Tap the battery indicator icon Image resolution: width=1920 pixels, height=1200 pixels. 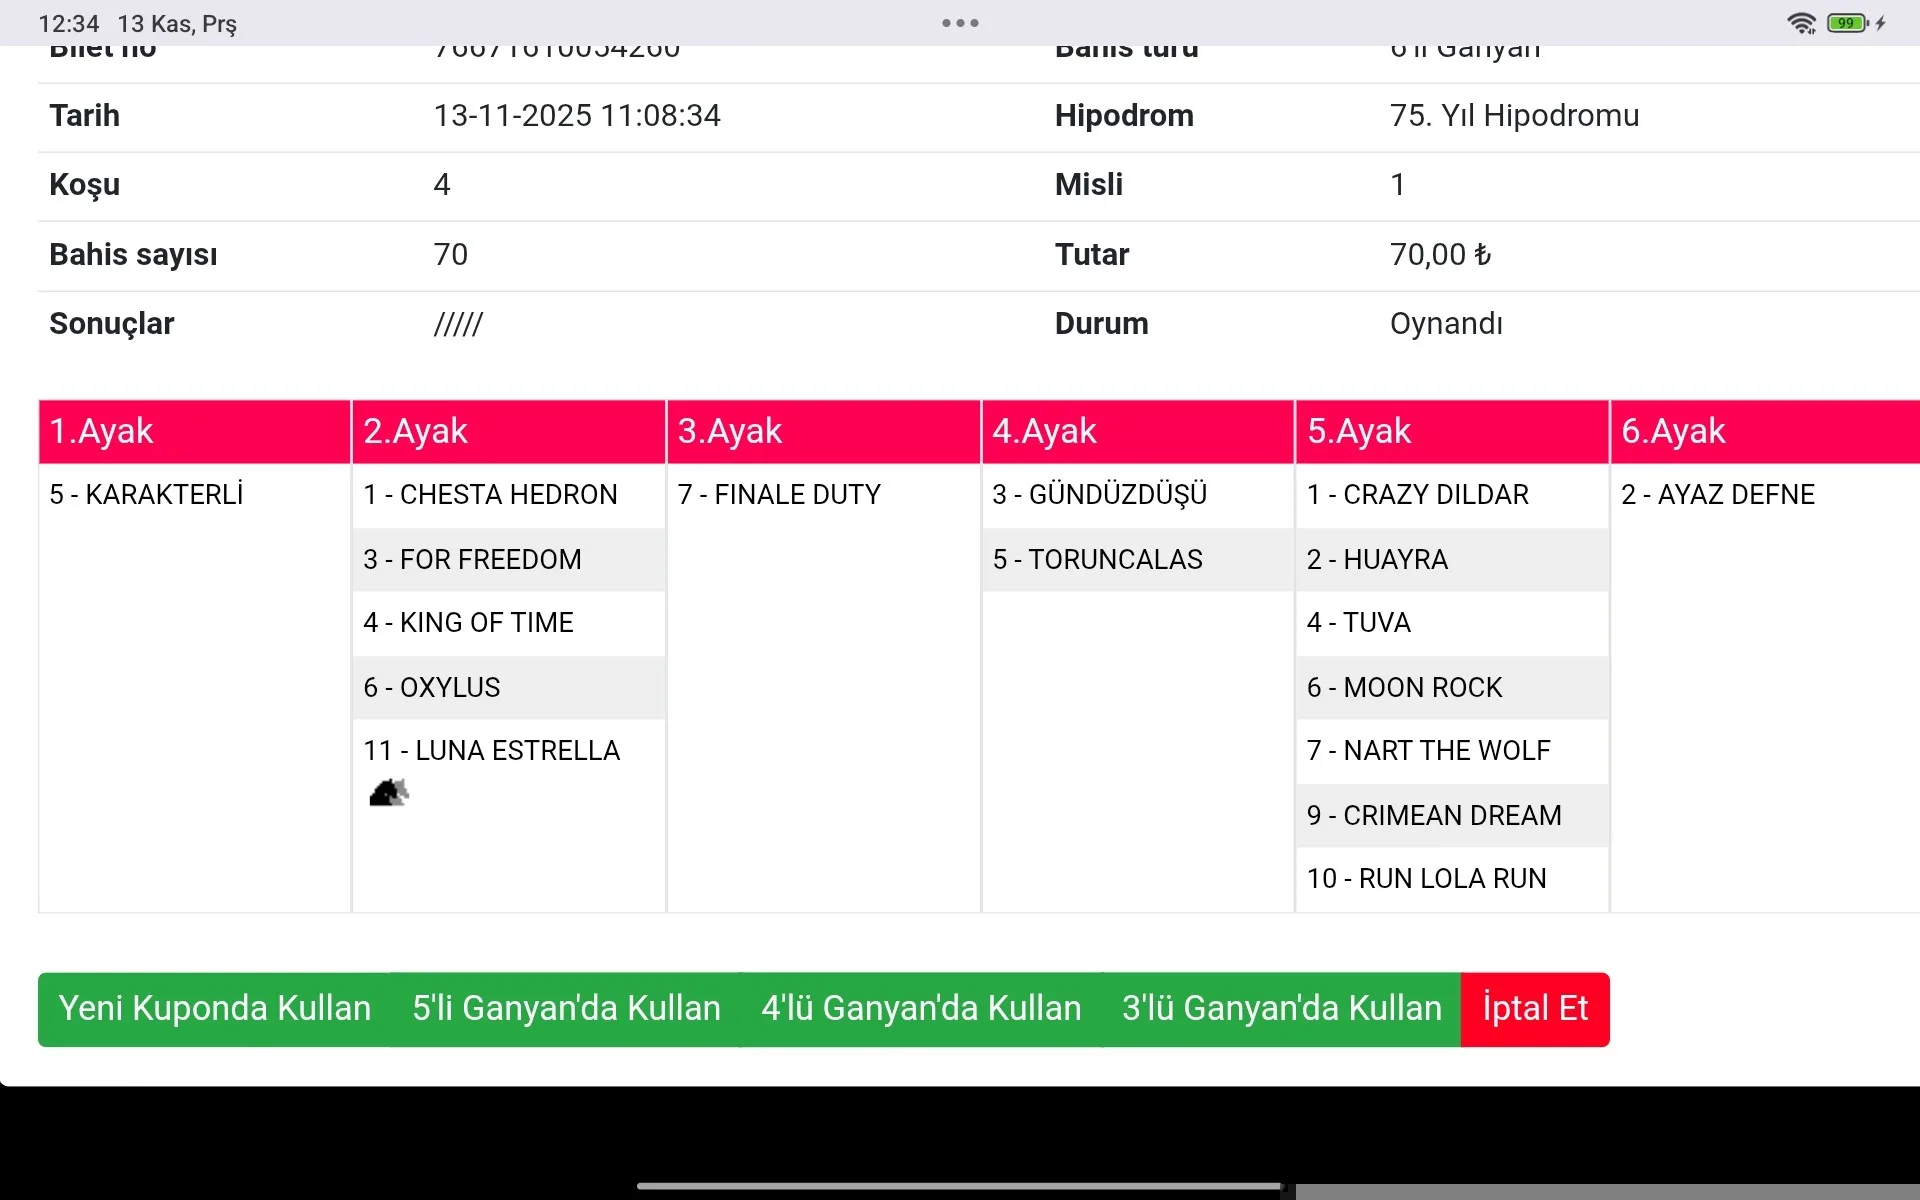point(1847,23)
